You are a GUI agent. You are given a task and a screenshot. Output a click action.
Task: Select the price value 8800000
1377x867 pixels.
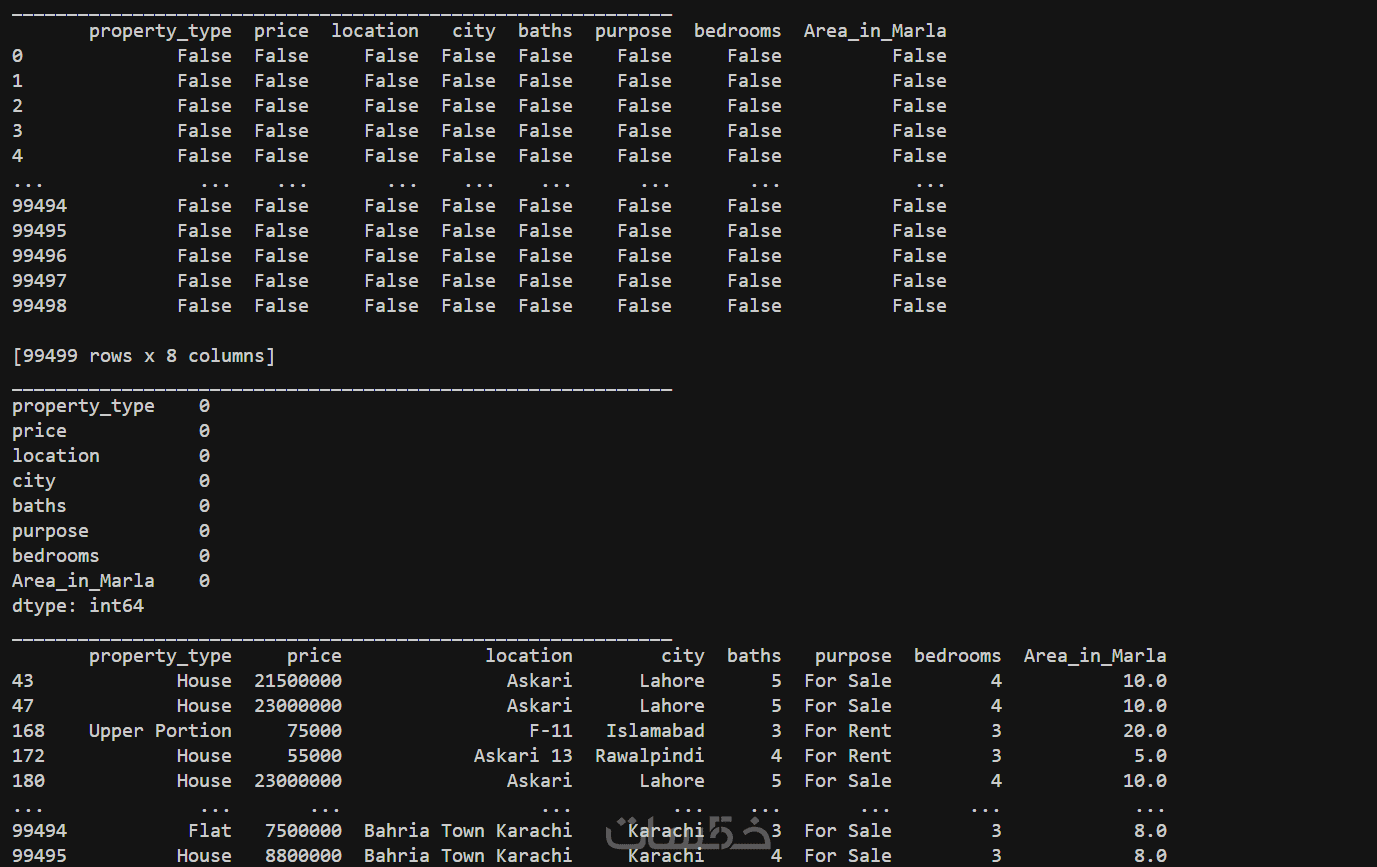(x=303, y=856)
